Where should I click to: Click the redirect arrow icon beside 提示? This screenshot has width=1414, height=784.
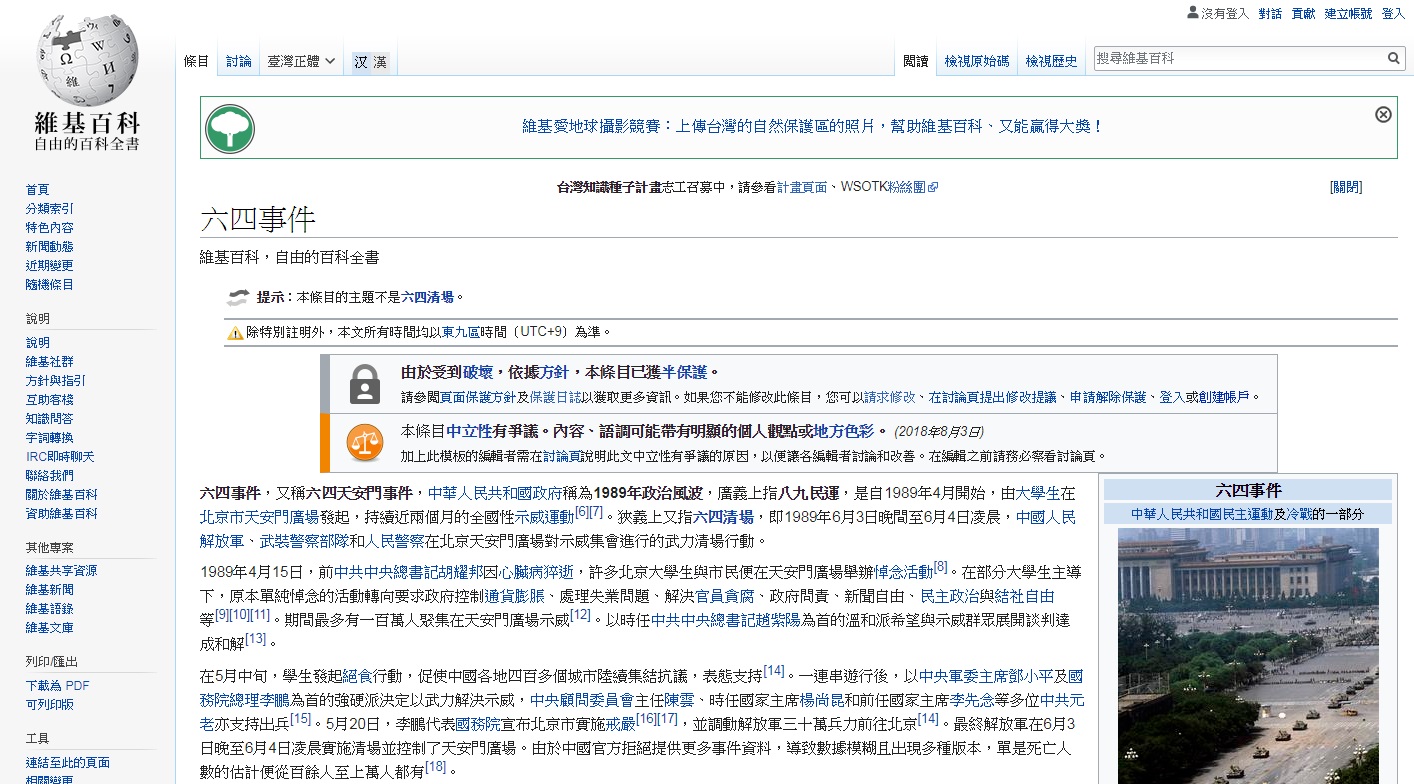[237, 296]
